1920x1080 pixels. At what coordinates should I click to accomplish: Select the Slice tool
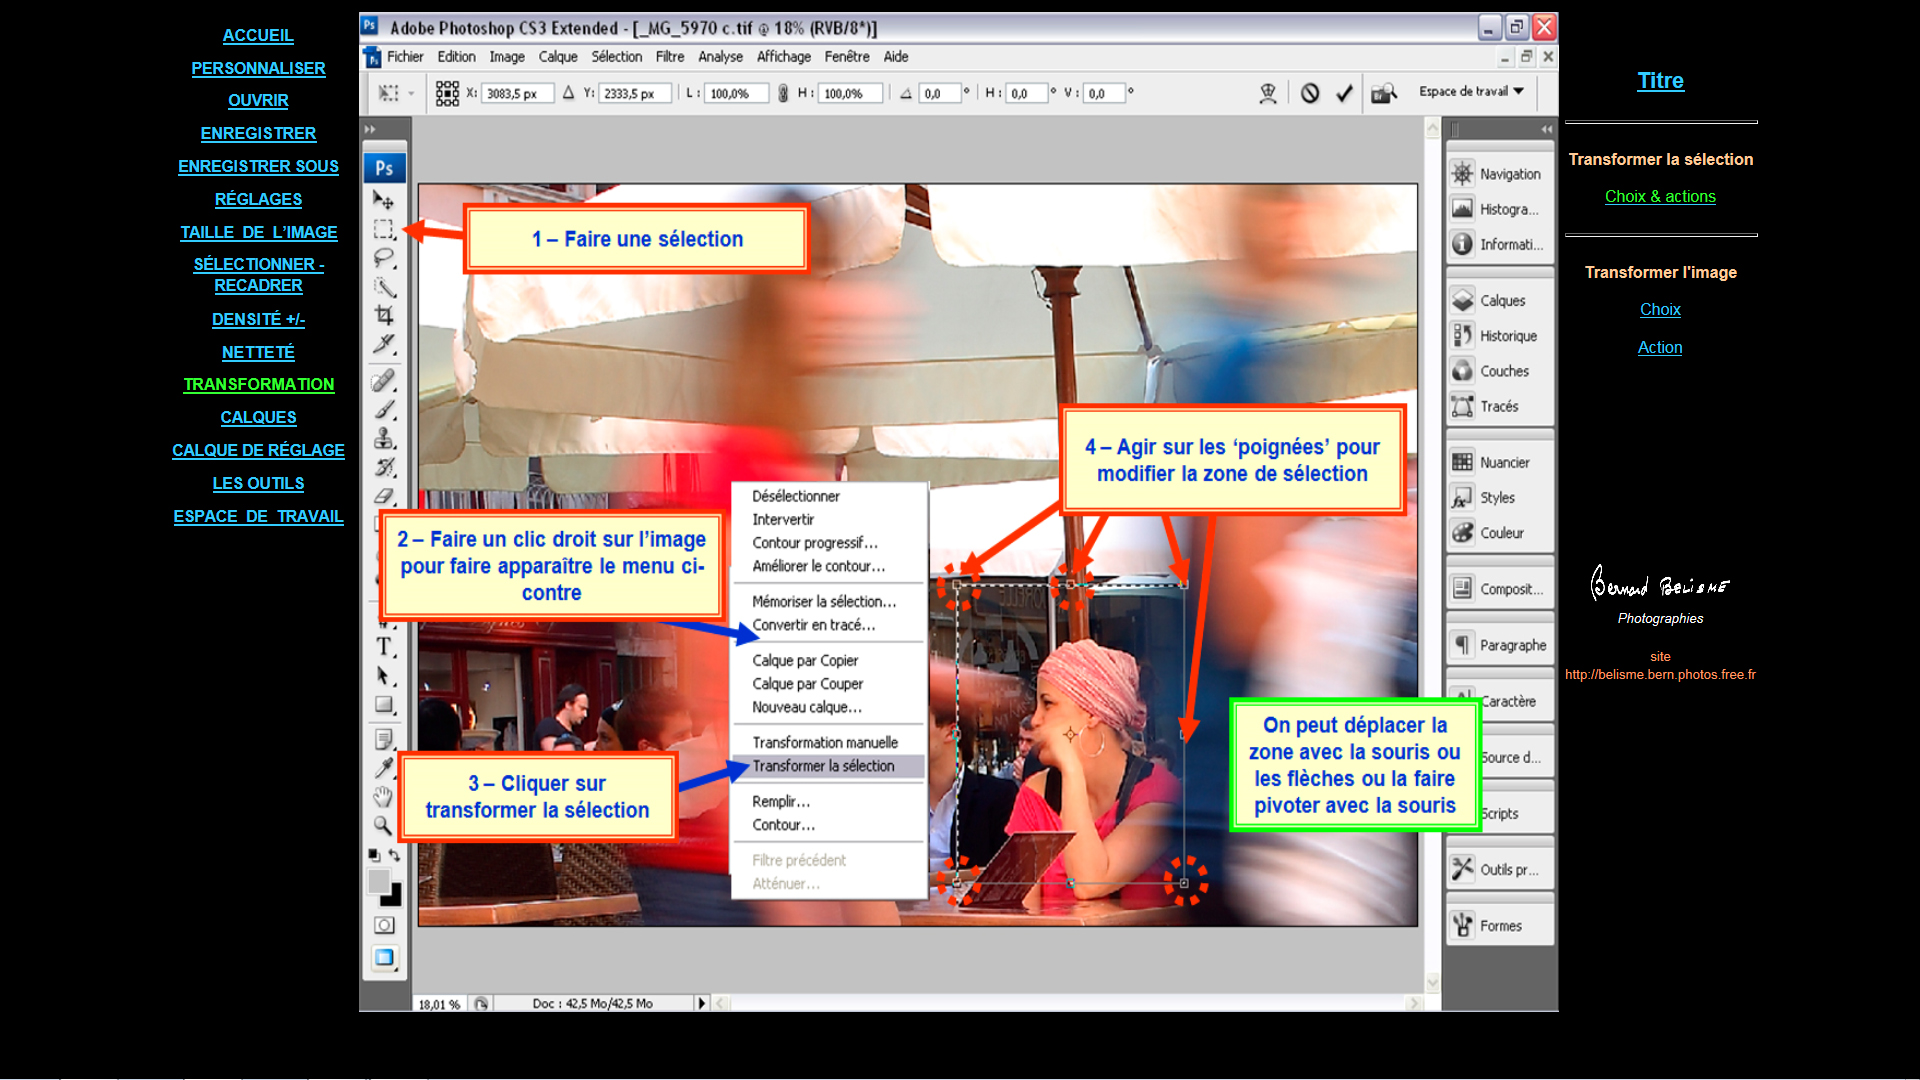384,344
